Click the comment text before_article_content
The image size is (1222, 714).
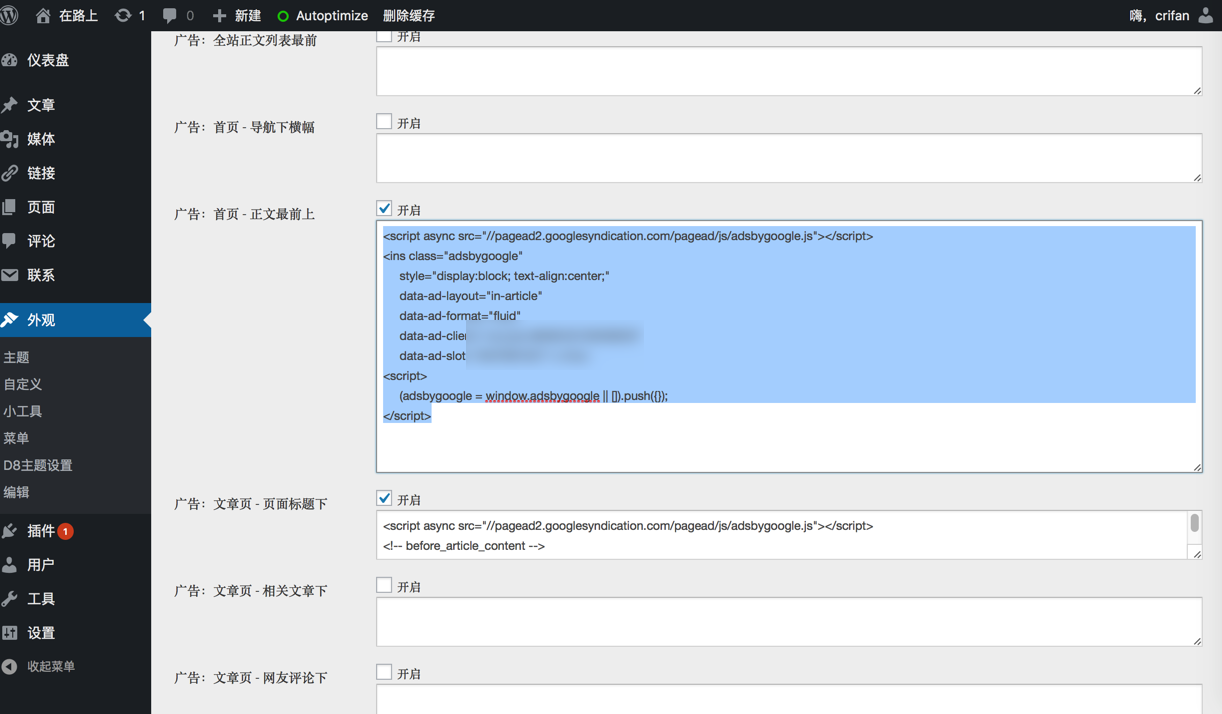coord(464,546)
